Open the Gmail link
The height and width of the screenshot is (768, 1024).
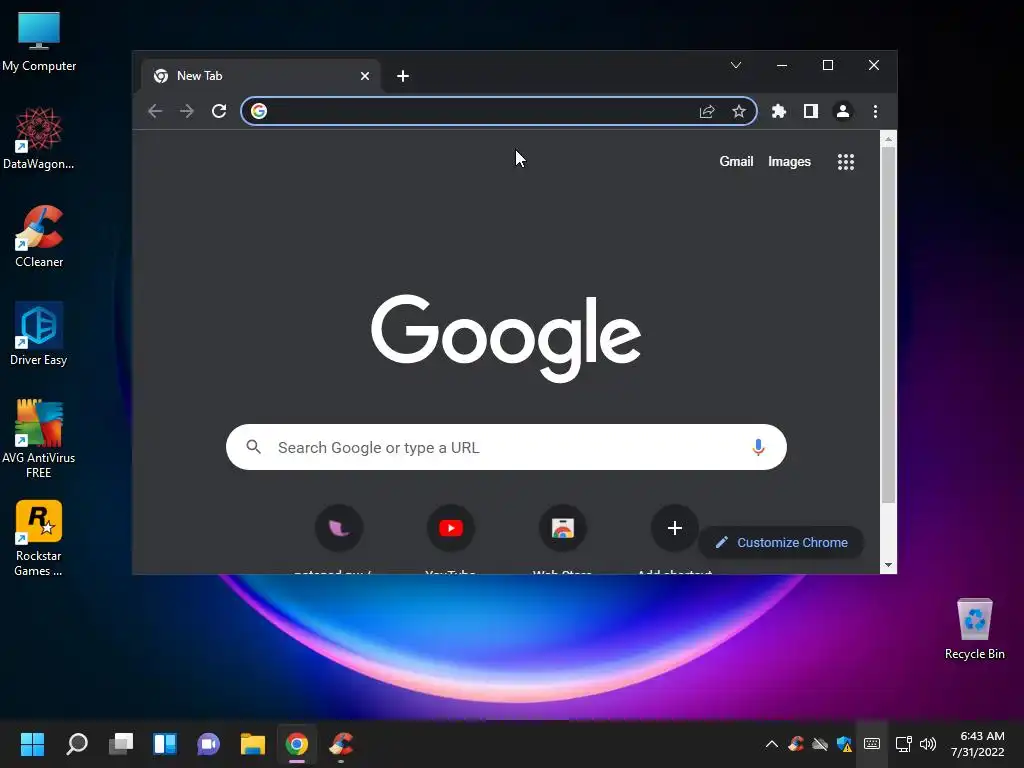click(736, 161)
